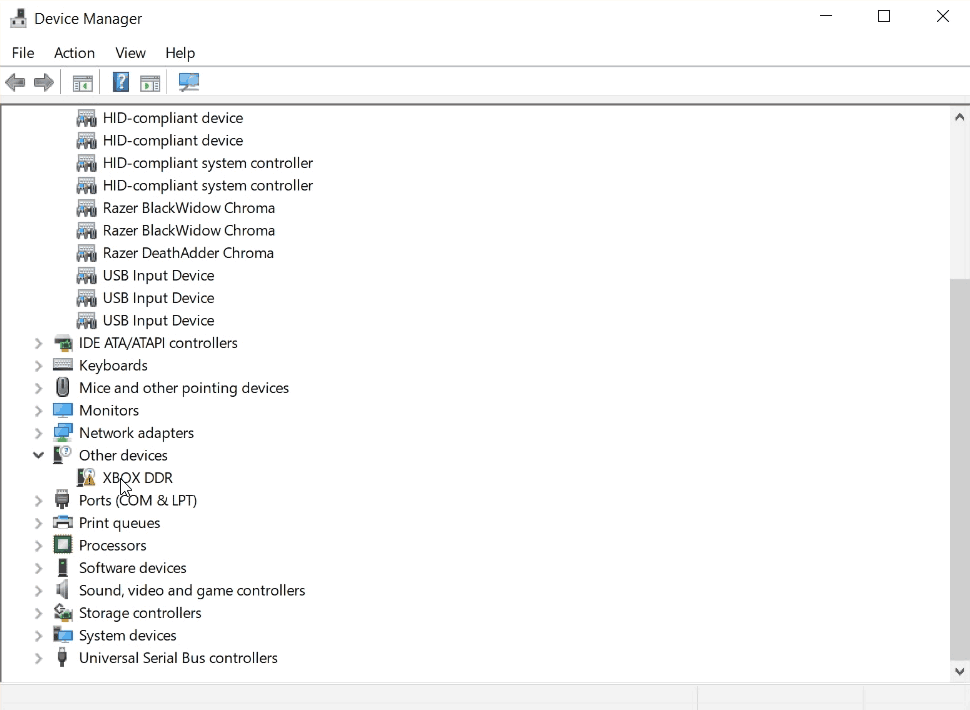Minimize the Device Manager window
This screenshot has width=970, height=710.
[826, 17]
